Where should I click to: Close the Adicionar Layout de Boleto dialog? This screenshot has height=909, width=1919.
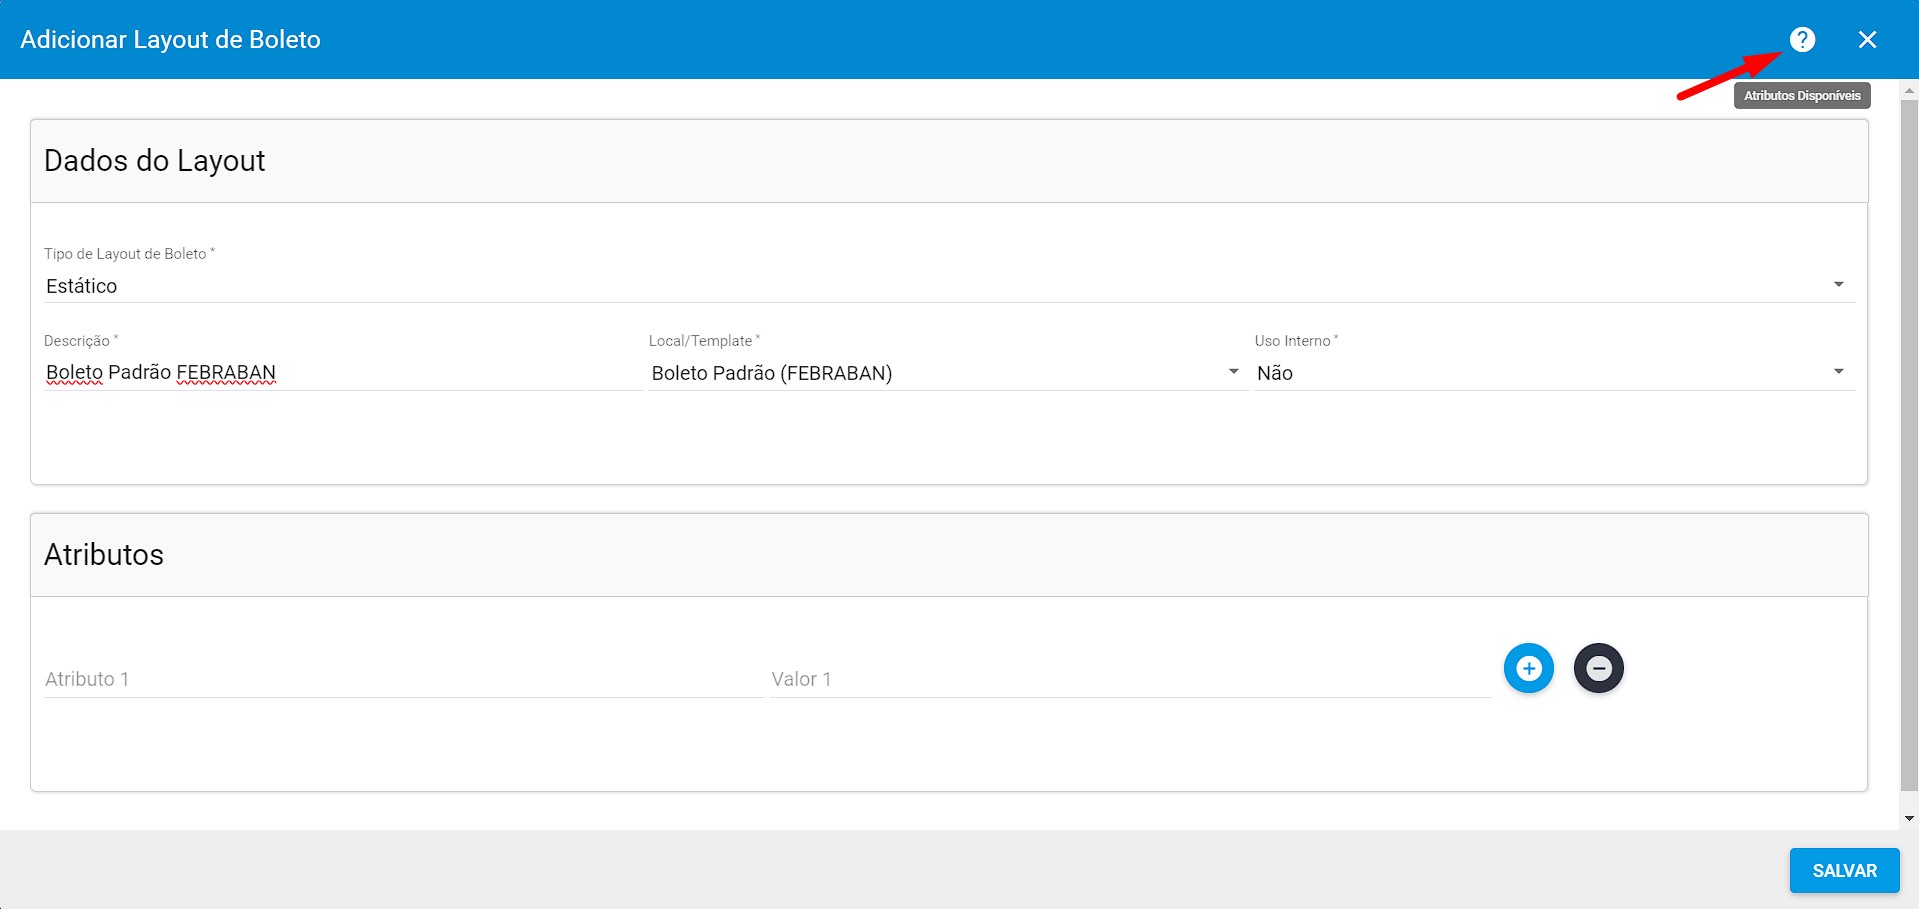[x=1867, y=40]
